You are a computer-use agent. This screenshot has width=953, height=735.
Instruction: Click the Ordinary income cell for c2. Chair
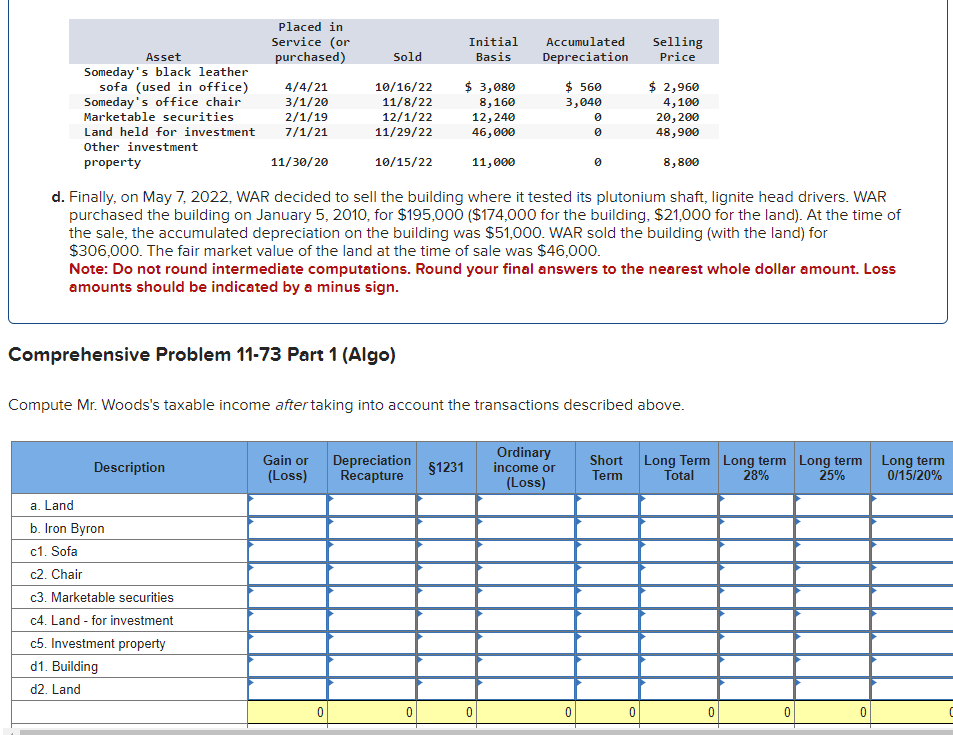pyautogui.click(x=523, y=574)
